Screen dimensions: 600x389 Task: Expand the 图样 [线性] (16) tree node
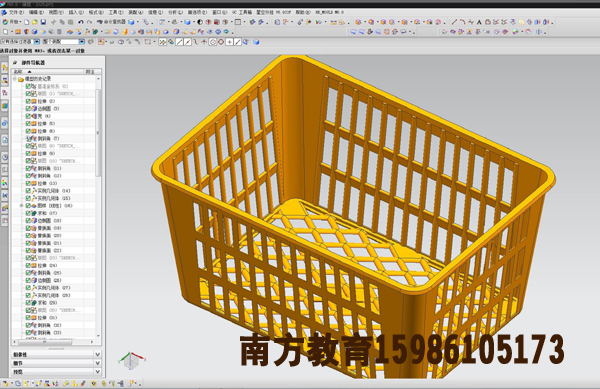[21, 205]
